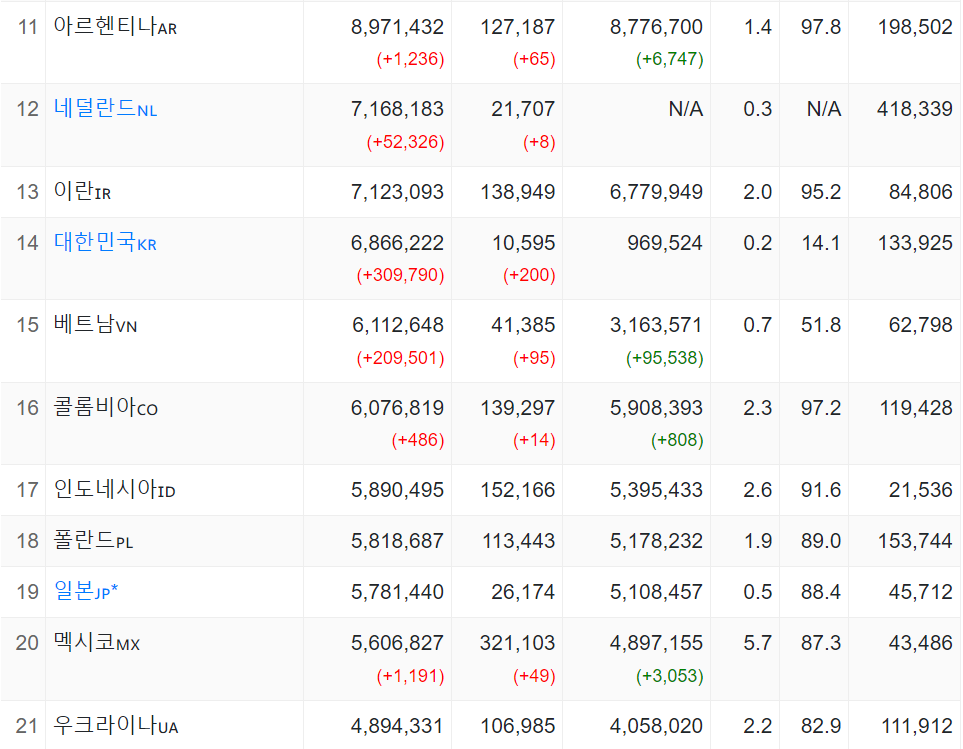Click Colombia's daily increase (+486)
The height and width of the screenshot is (749, 963).
coord(418,440)
